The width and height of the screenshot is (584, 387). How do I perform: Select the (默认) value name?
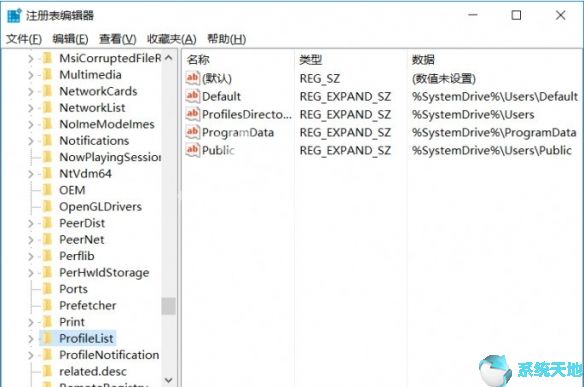coord(217,79)
